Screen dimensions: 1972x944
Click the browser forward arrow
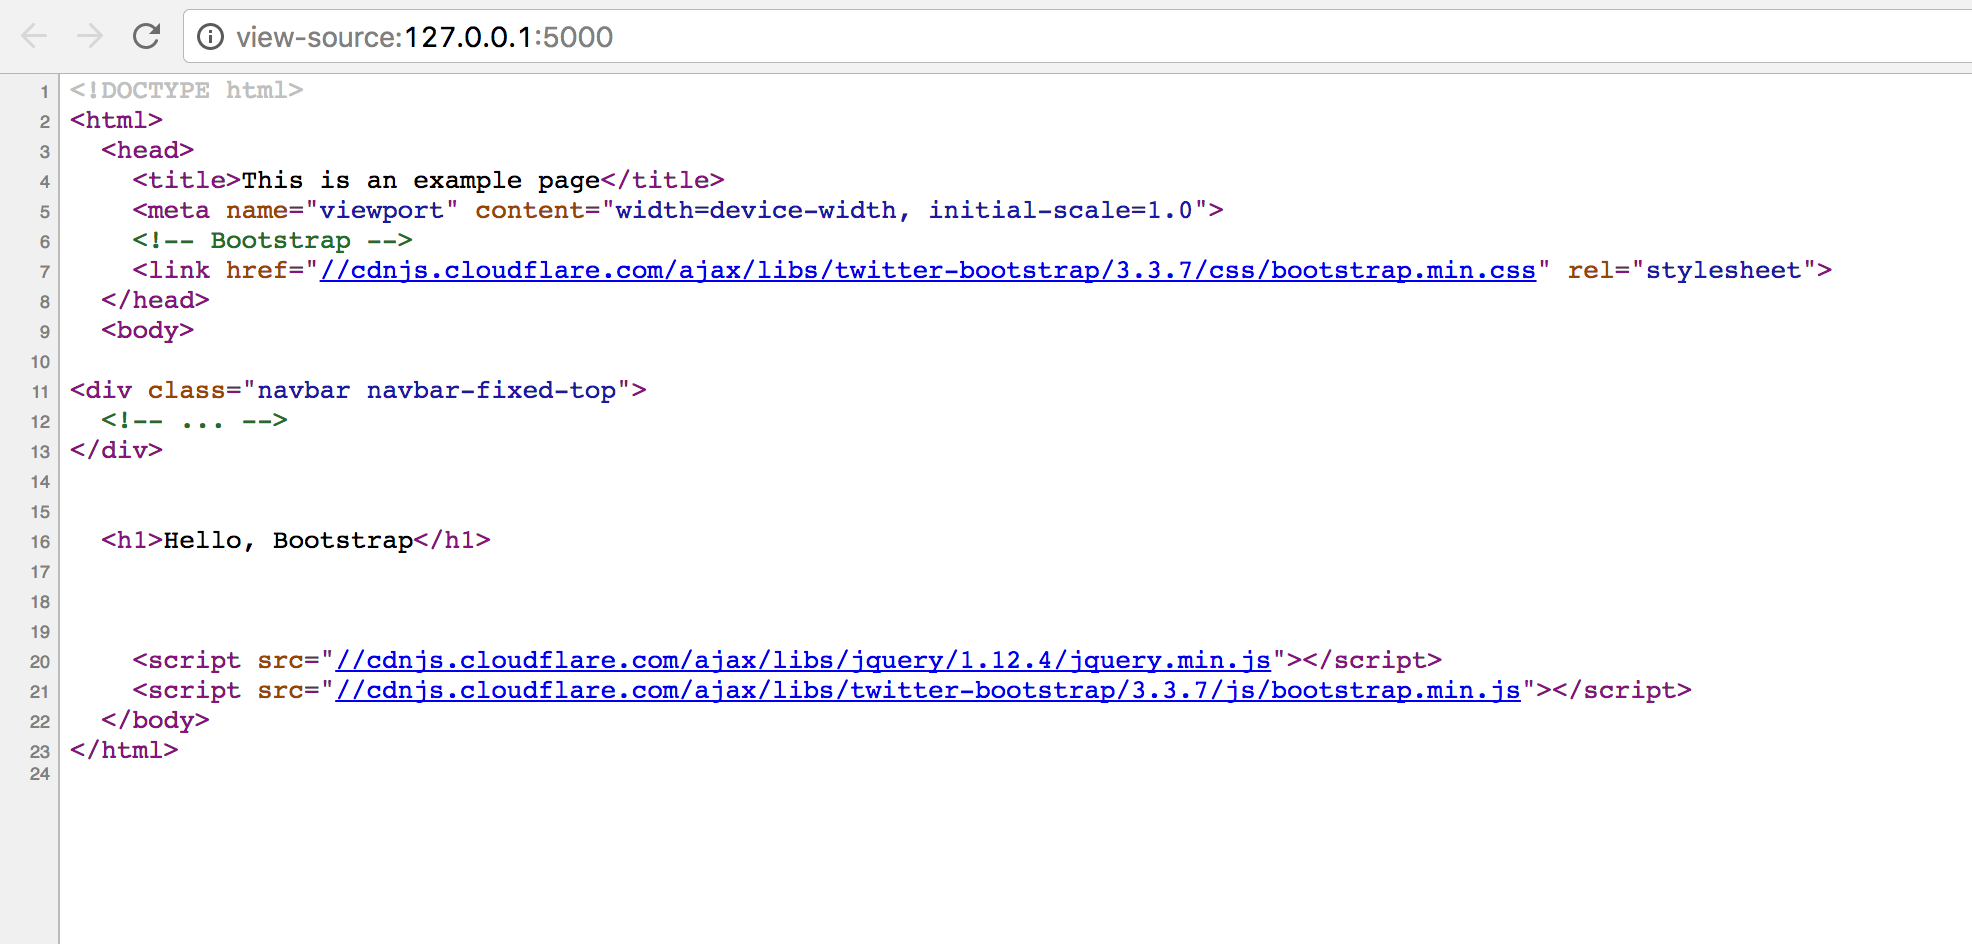90,37
